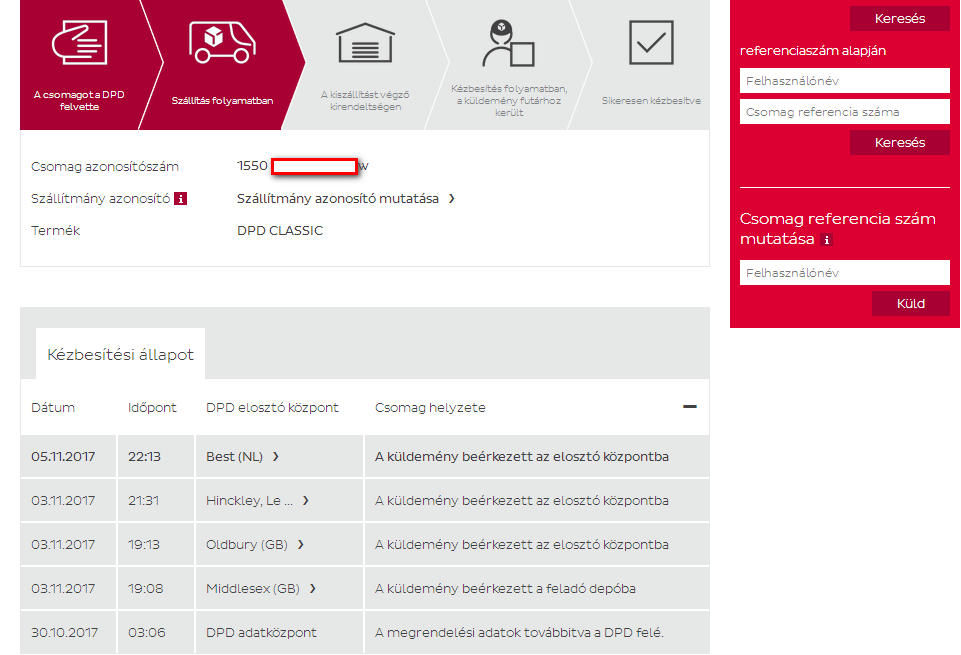961x655 pixels.
Task: Click the time 22:13
Action: 144,456
